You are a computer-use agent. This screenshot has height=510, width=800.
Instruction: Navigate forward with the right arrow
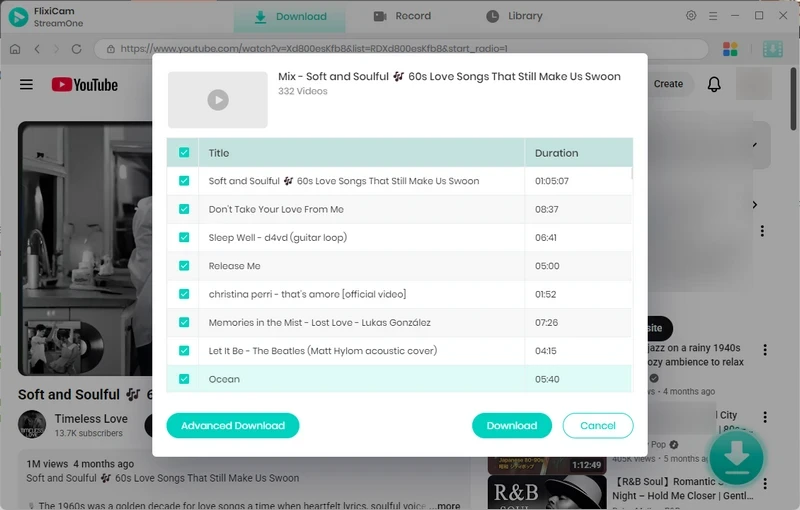click(x=57, y=49)
